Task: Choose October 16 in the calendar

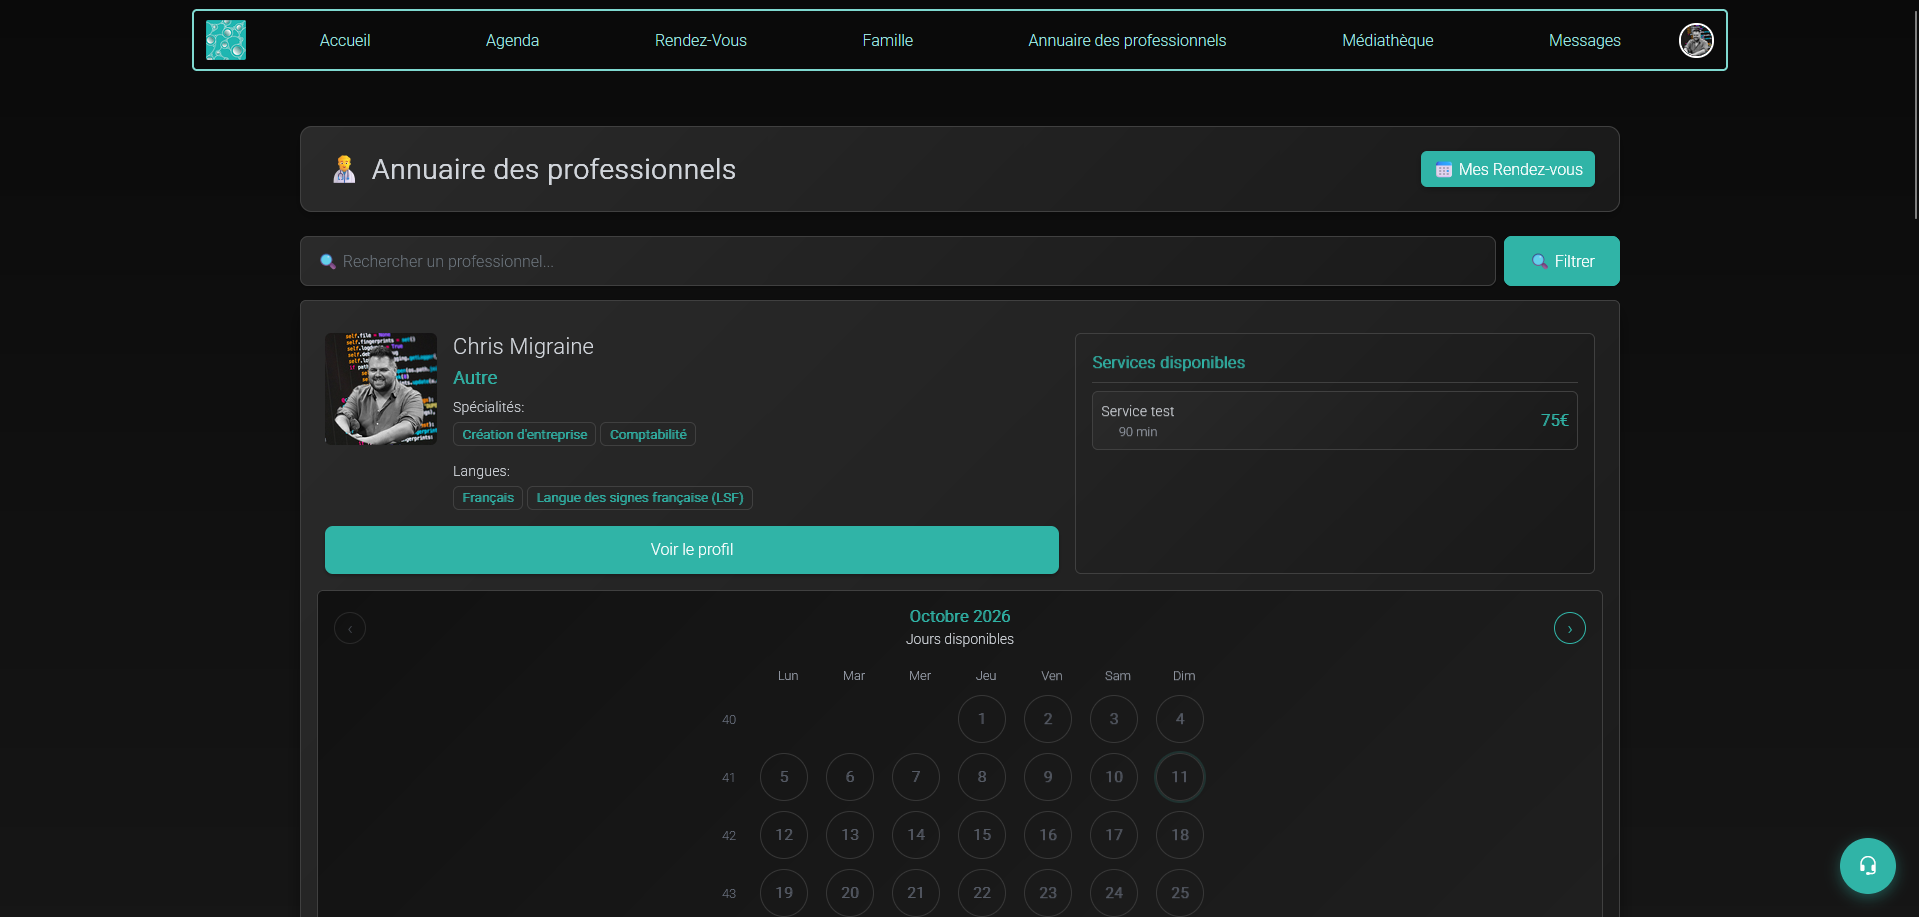Action: tap(1048, 835)
